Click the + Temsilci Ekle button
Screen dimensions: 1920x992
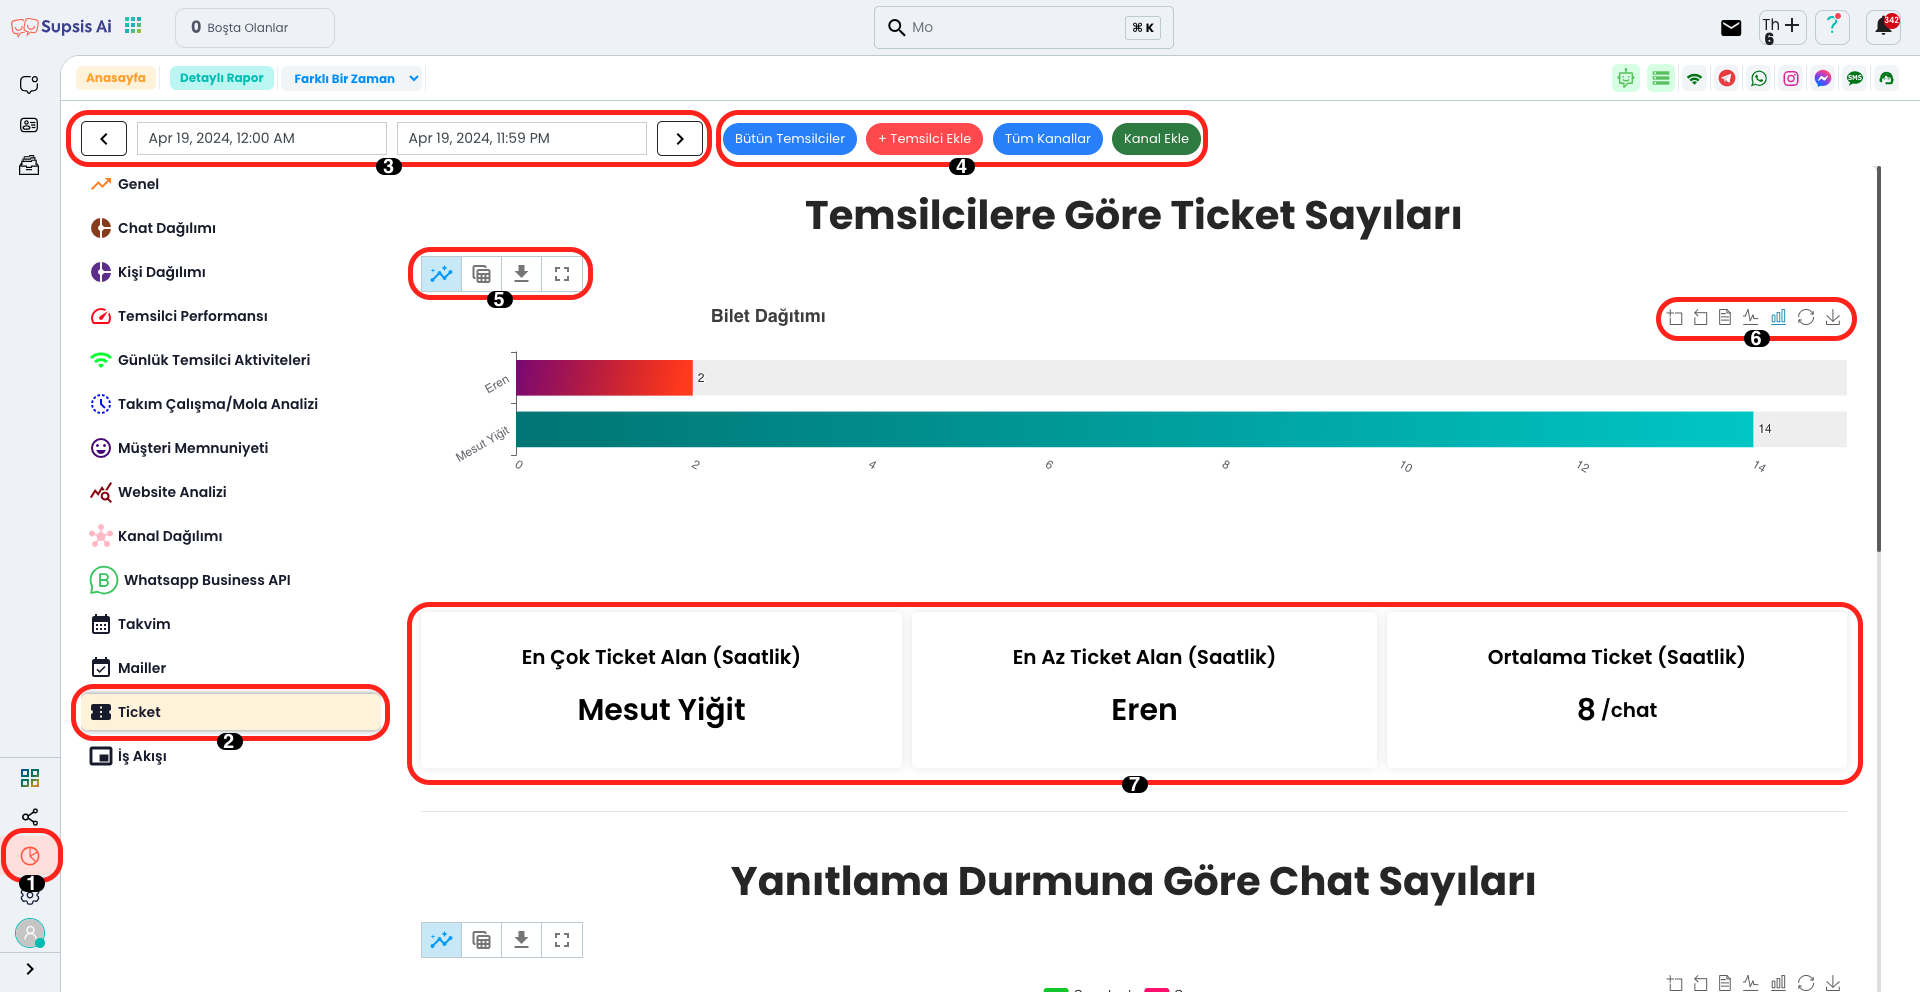[924, 138]
